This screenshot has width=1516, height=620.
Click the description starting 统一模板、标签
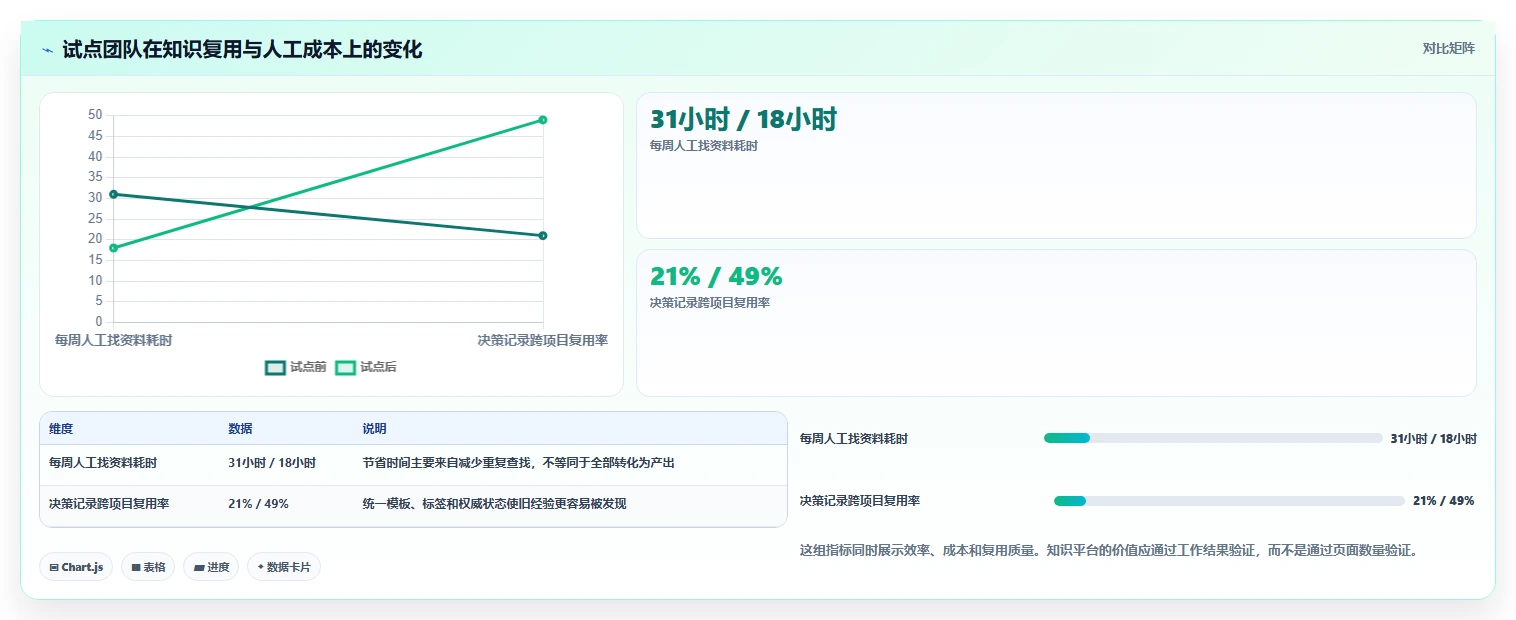(494, 504)
